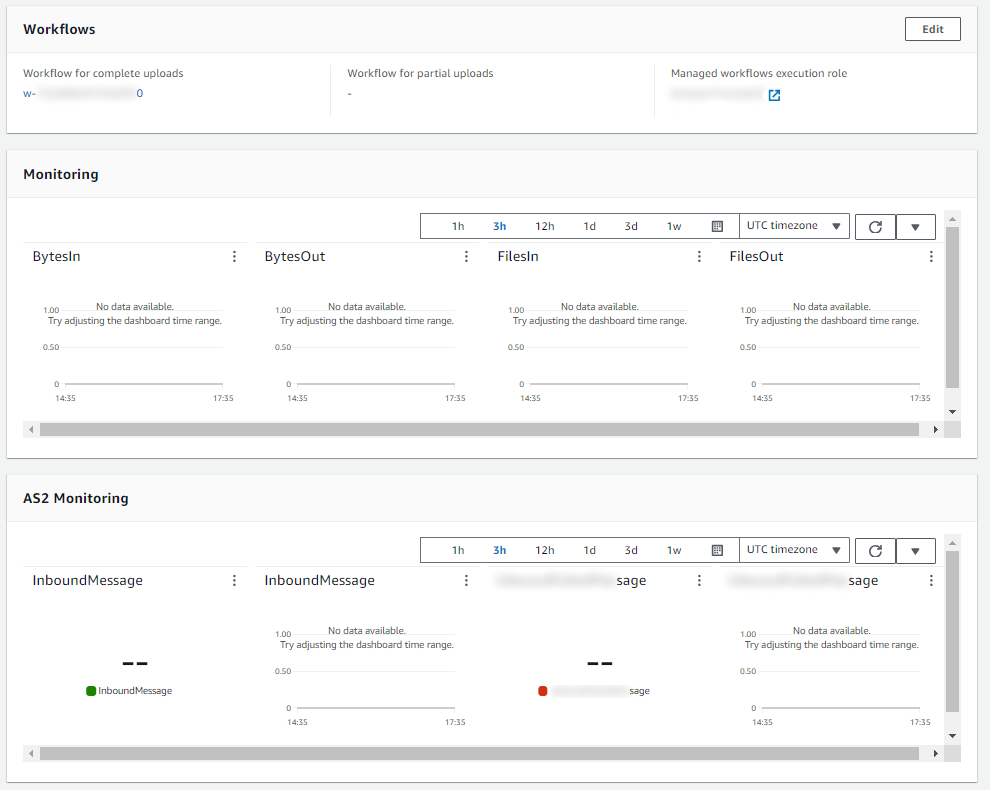Open the BytesIn chart options menu

click(233, 257)
